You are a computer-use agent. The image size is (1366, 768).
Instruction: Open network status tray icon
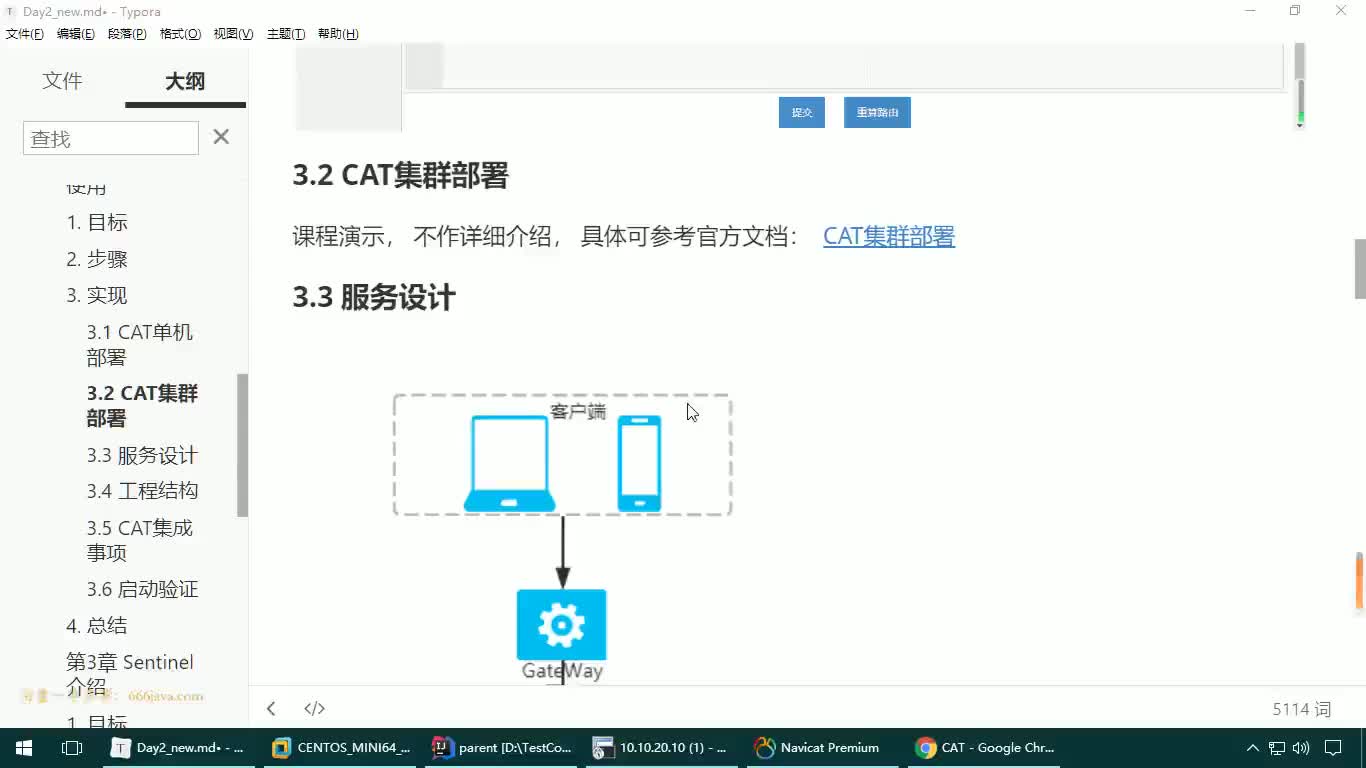[x=1277, y=748]
